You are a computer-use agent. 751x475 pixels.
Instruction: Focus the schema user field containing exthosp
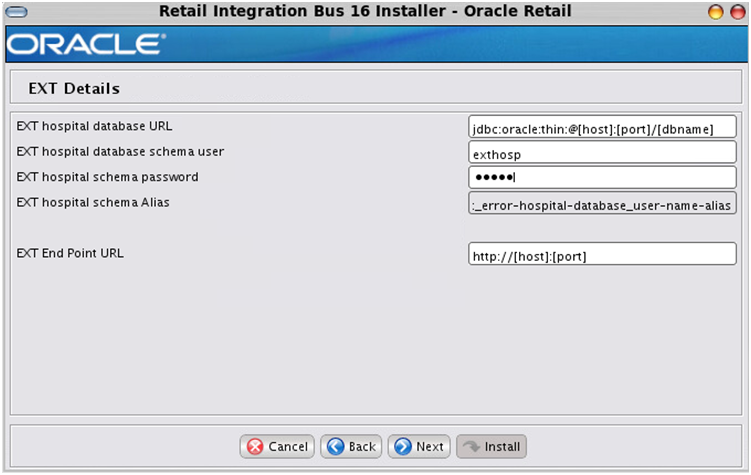(x=602, y=153)
